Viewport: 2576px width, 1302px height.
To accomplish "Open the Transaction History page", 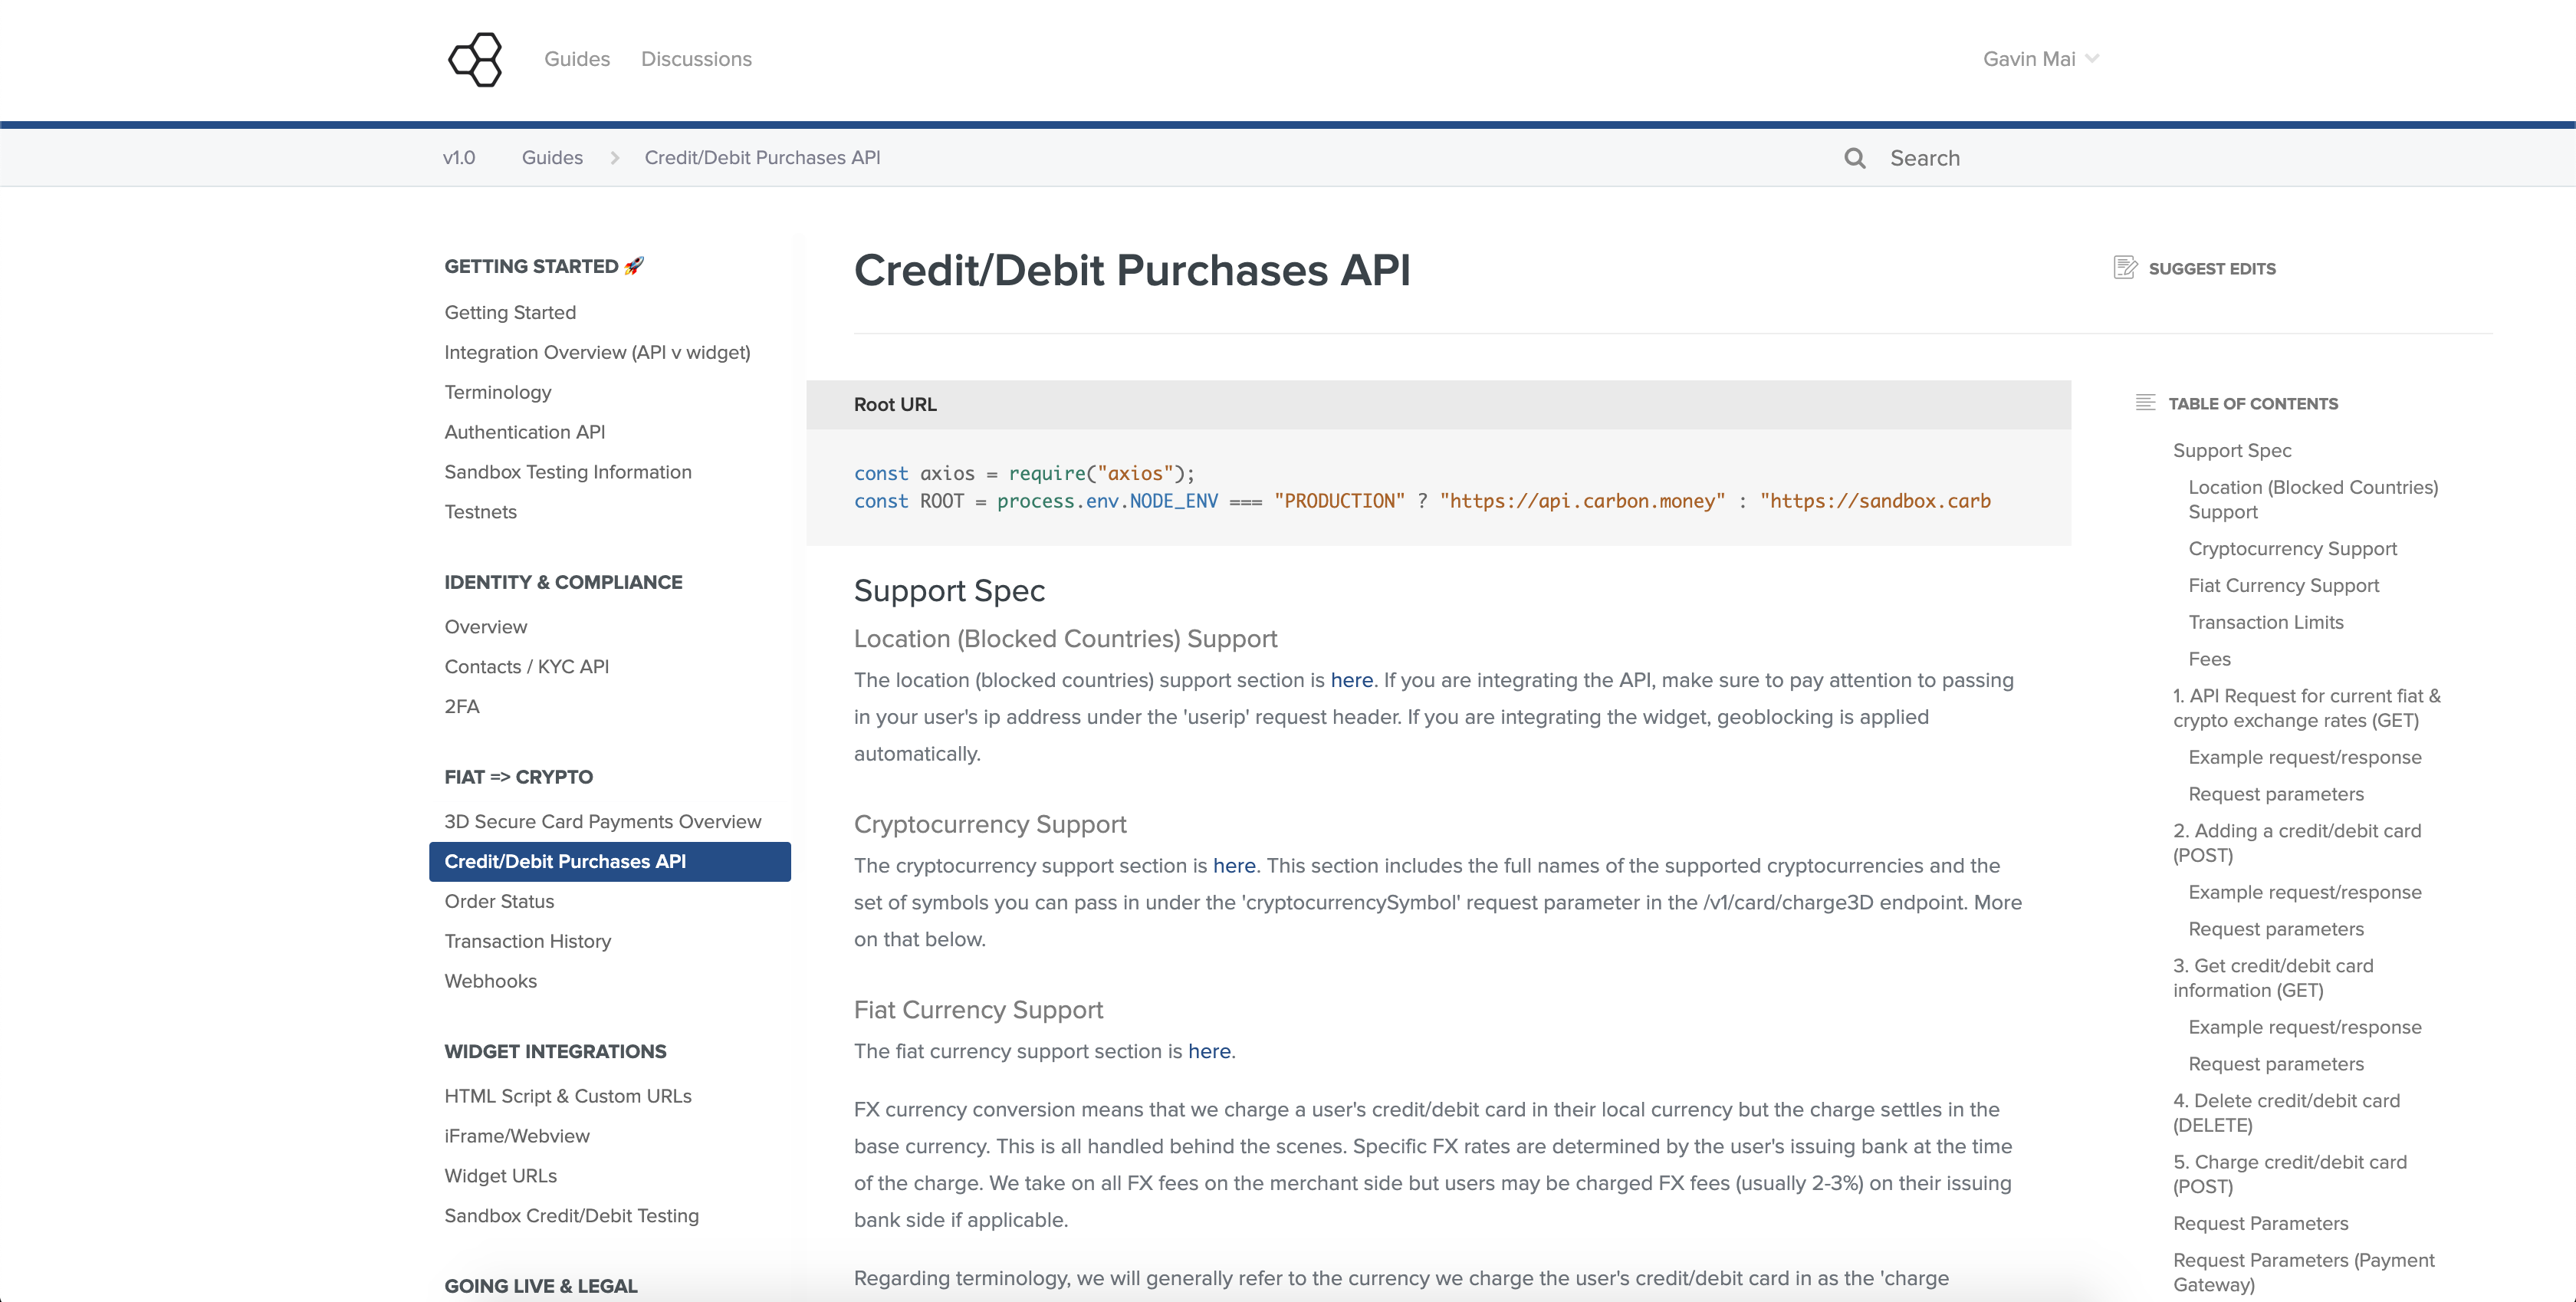I will [528, 941].
